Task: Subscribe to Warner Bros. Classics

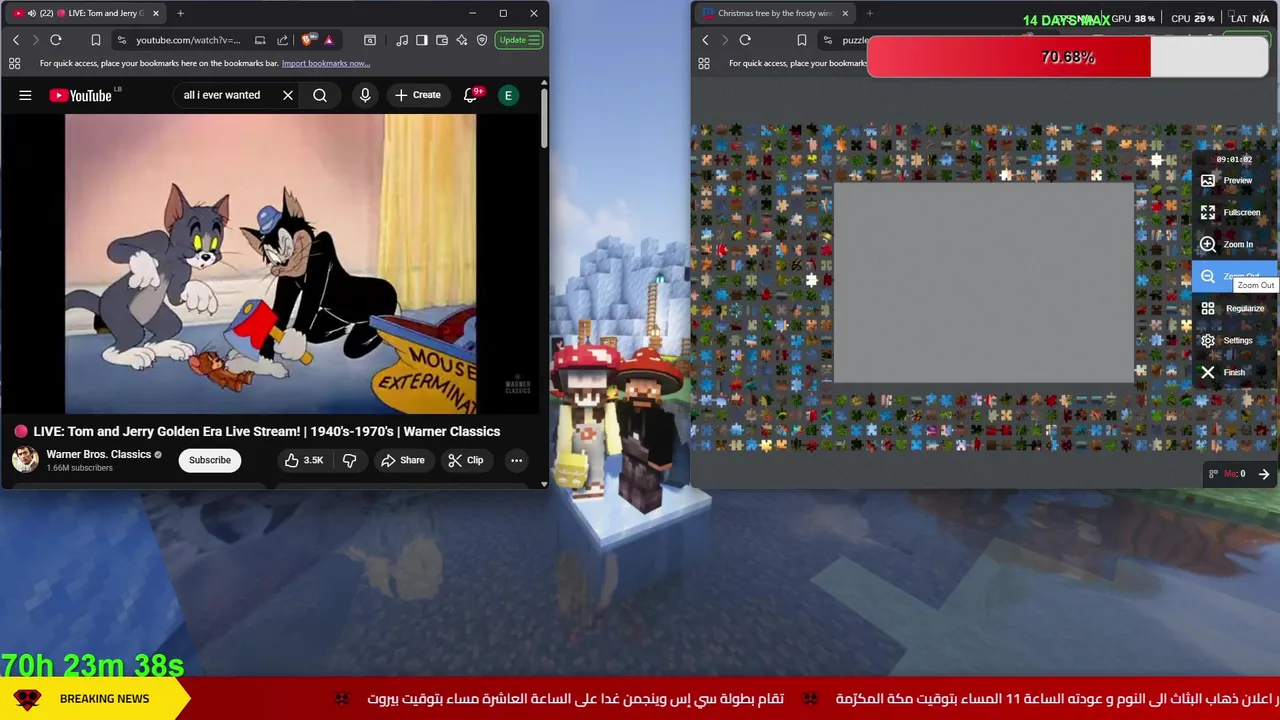Action: click(x=210, y=460)
